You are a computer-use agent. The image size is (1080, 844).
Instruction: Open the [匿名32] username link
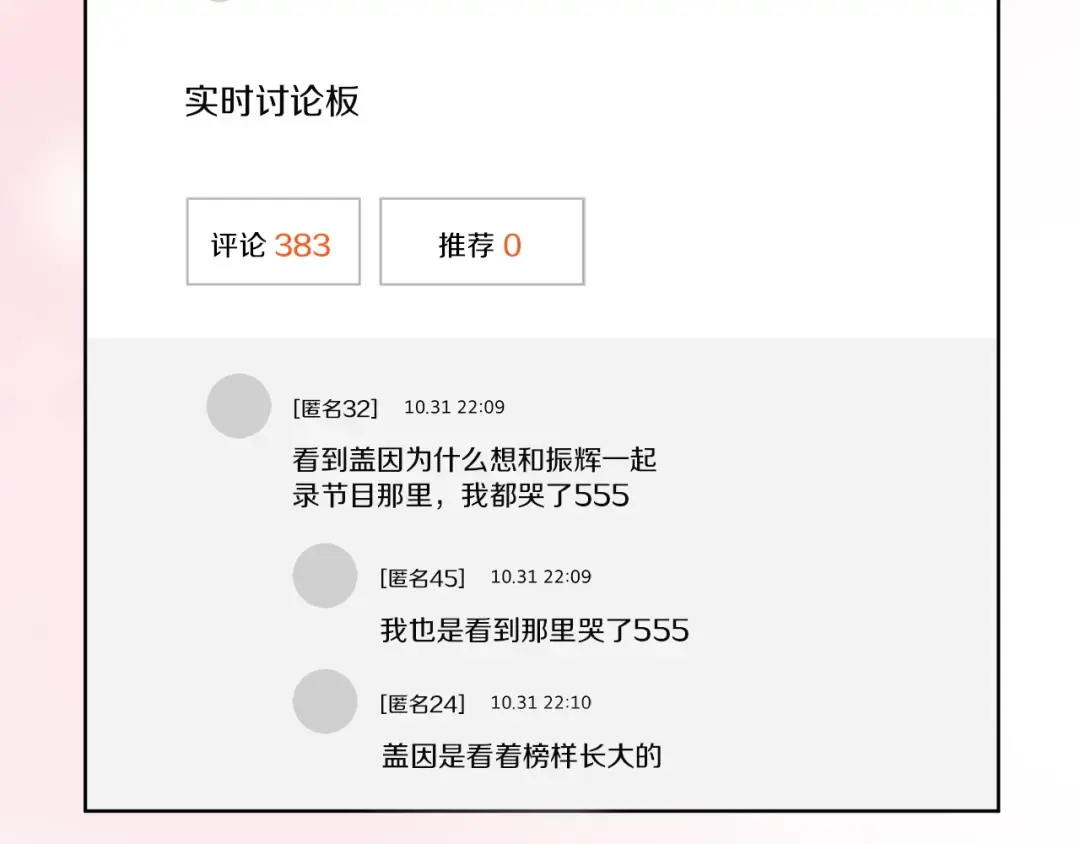point(335,408)
